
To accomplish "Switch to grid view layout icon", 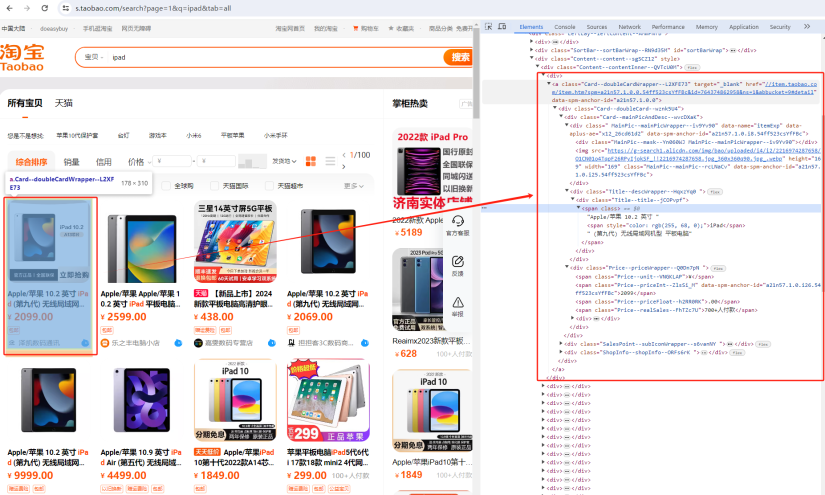I will coord(311,161).
